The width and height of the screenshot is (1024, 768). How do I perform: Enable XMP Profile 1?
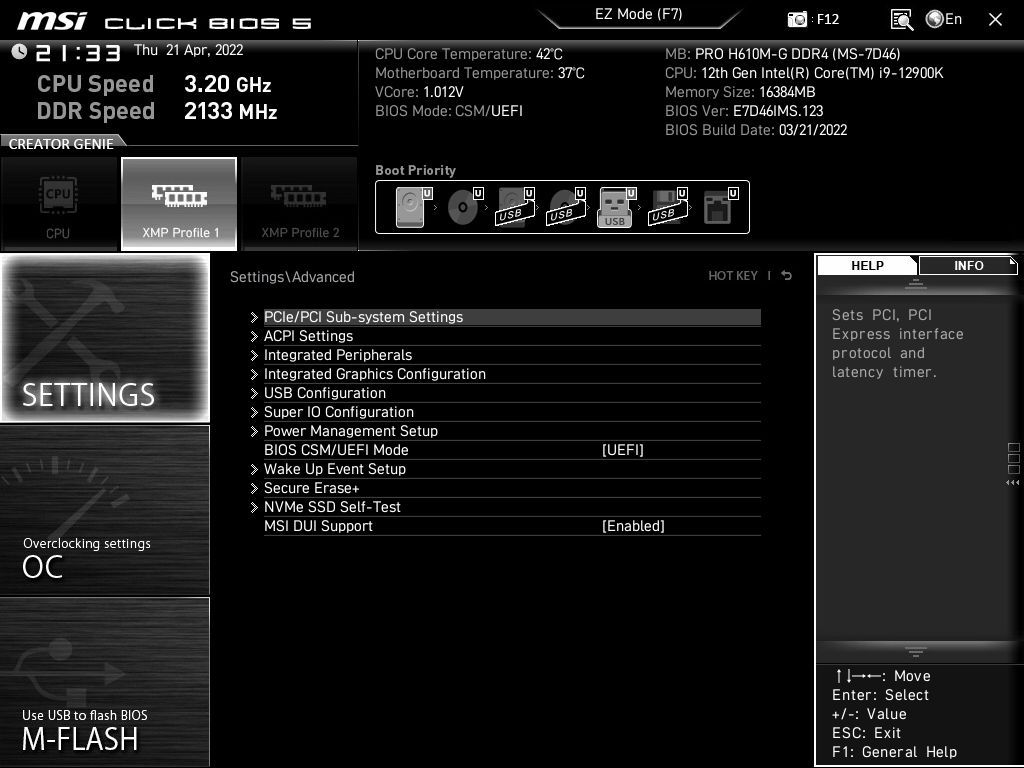click(179, 204)
